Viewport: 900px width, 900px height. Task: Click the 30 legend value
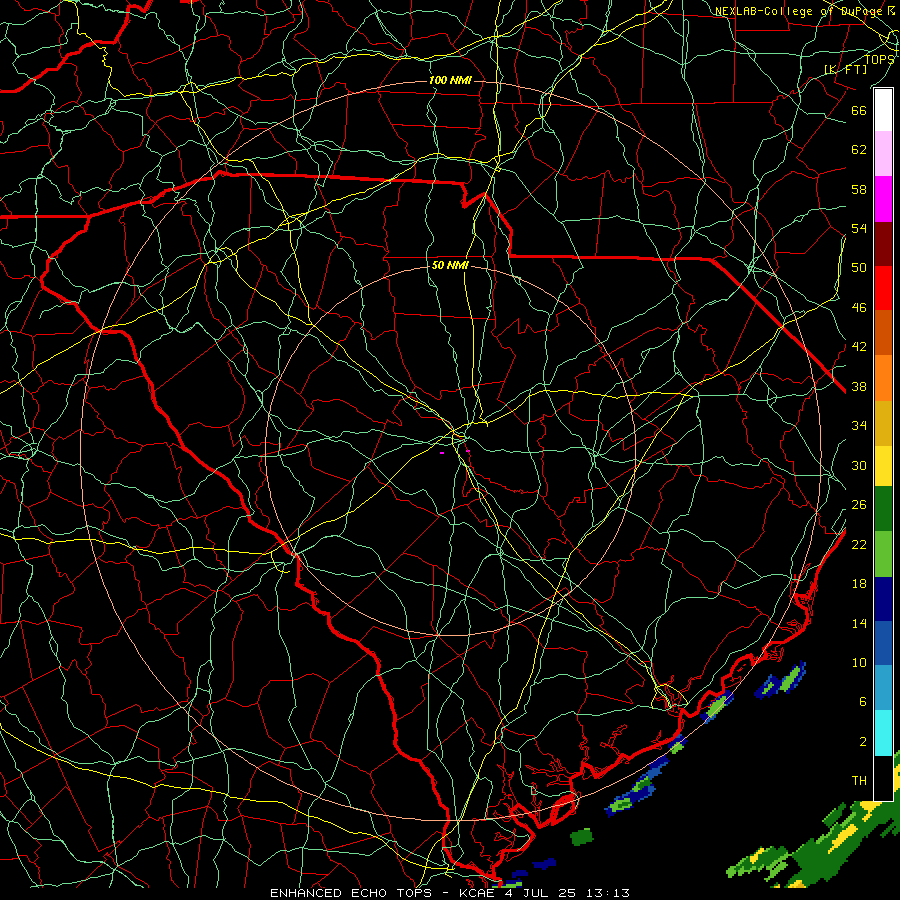pos(859,465)
